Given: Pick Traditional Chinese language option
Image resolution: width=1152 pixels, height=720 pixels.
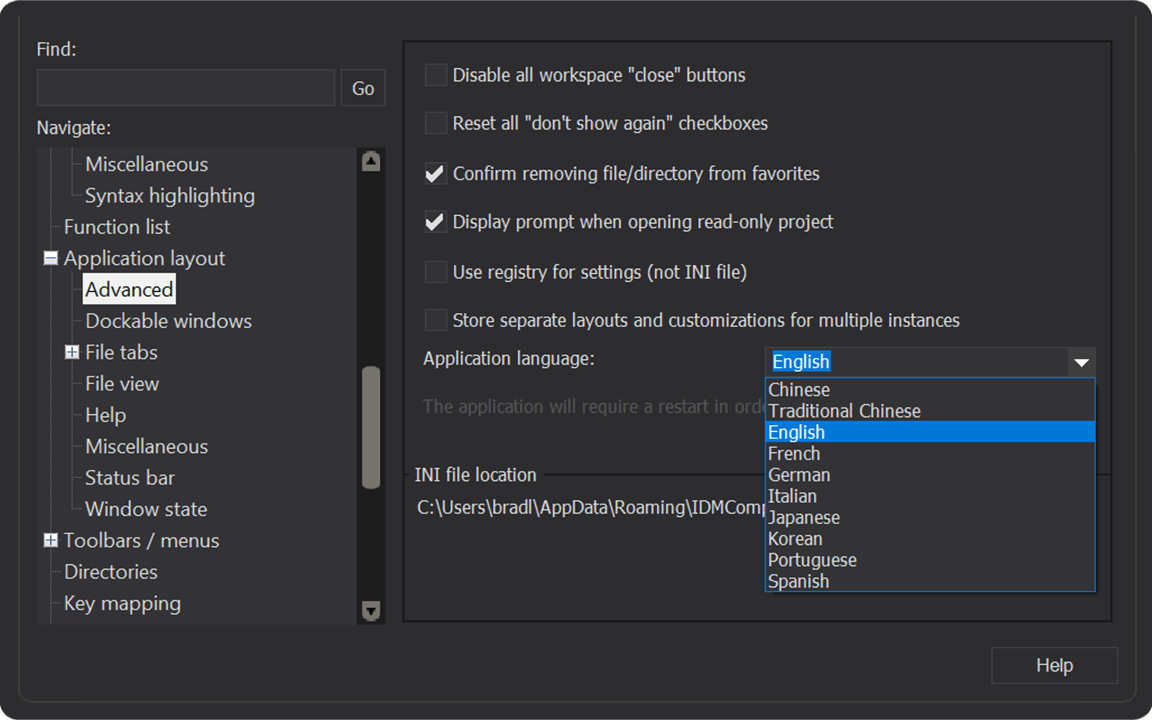Looking at the screenshot, I should (x=844, y=411).
